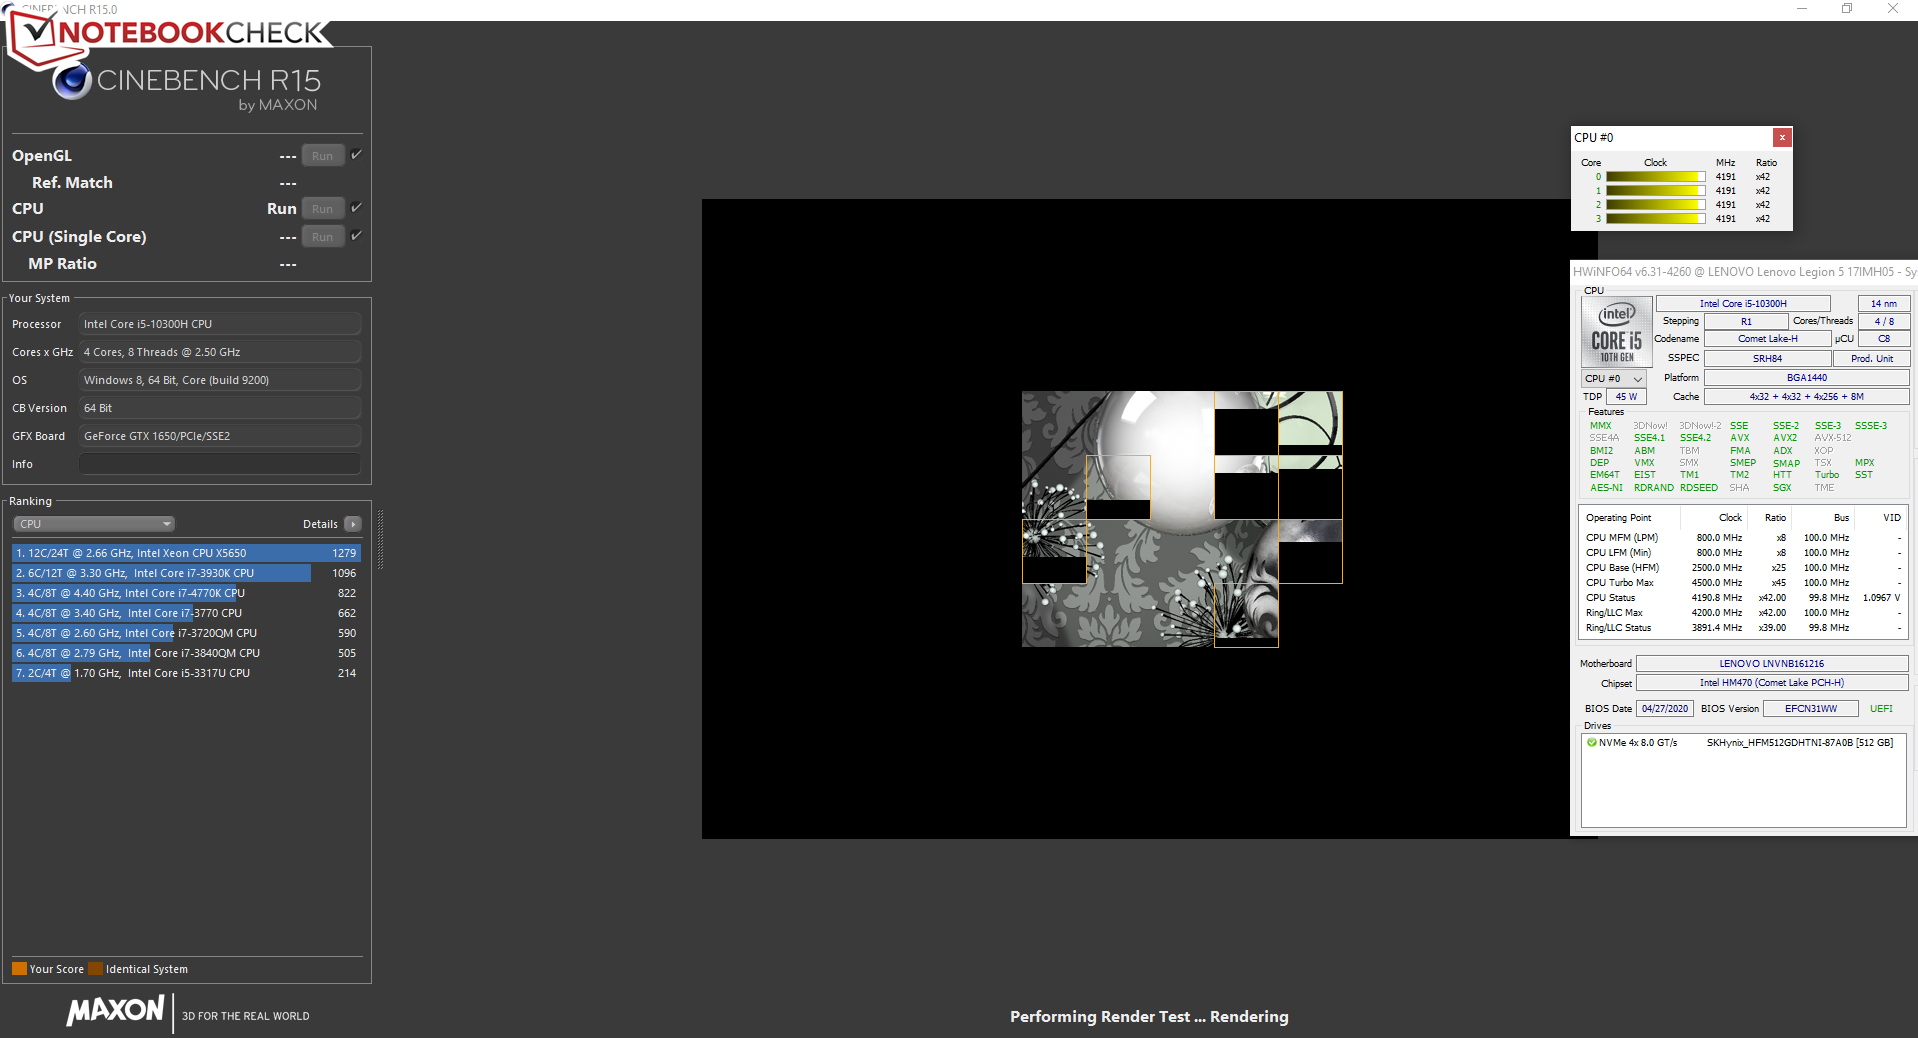Click the AVX2 feature label

[1785, 438]
